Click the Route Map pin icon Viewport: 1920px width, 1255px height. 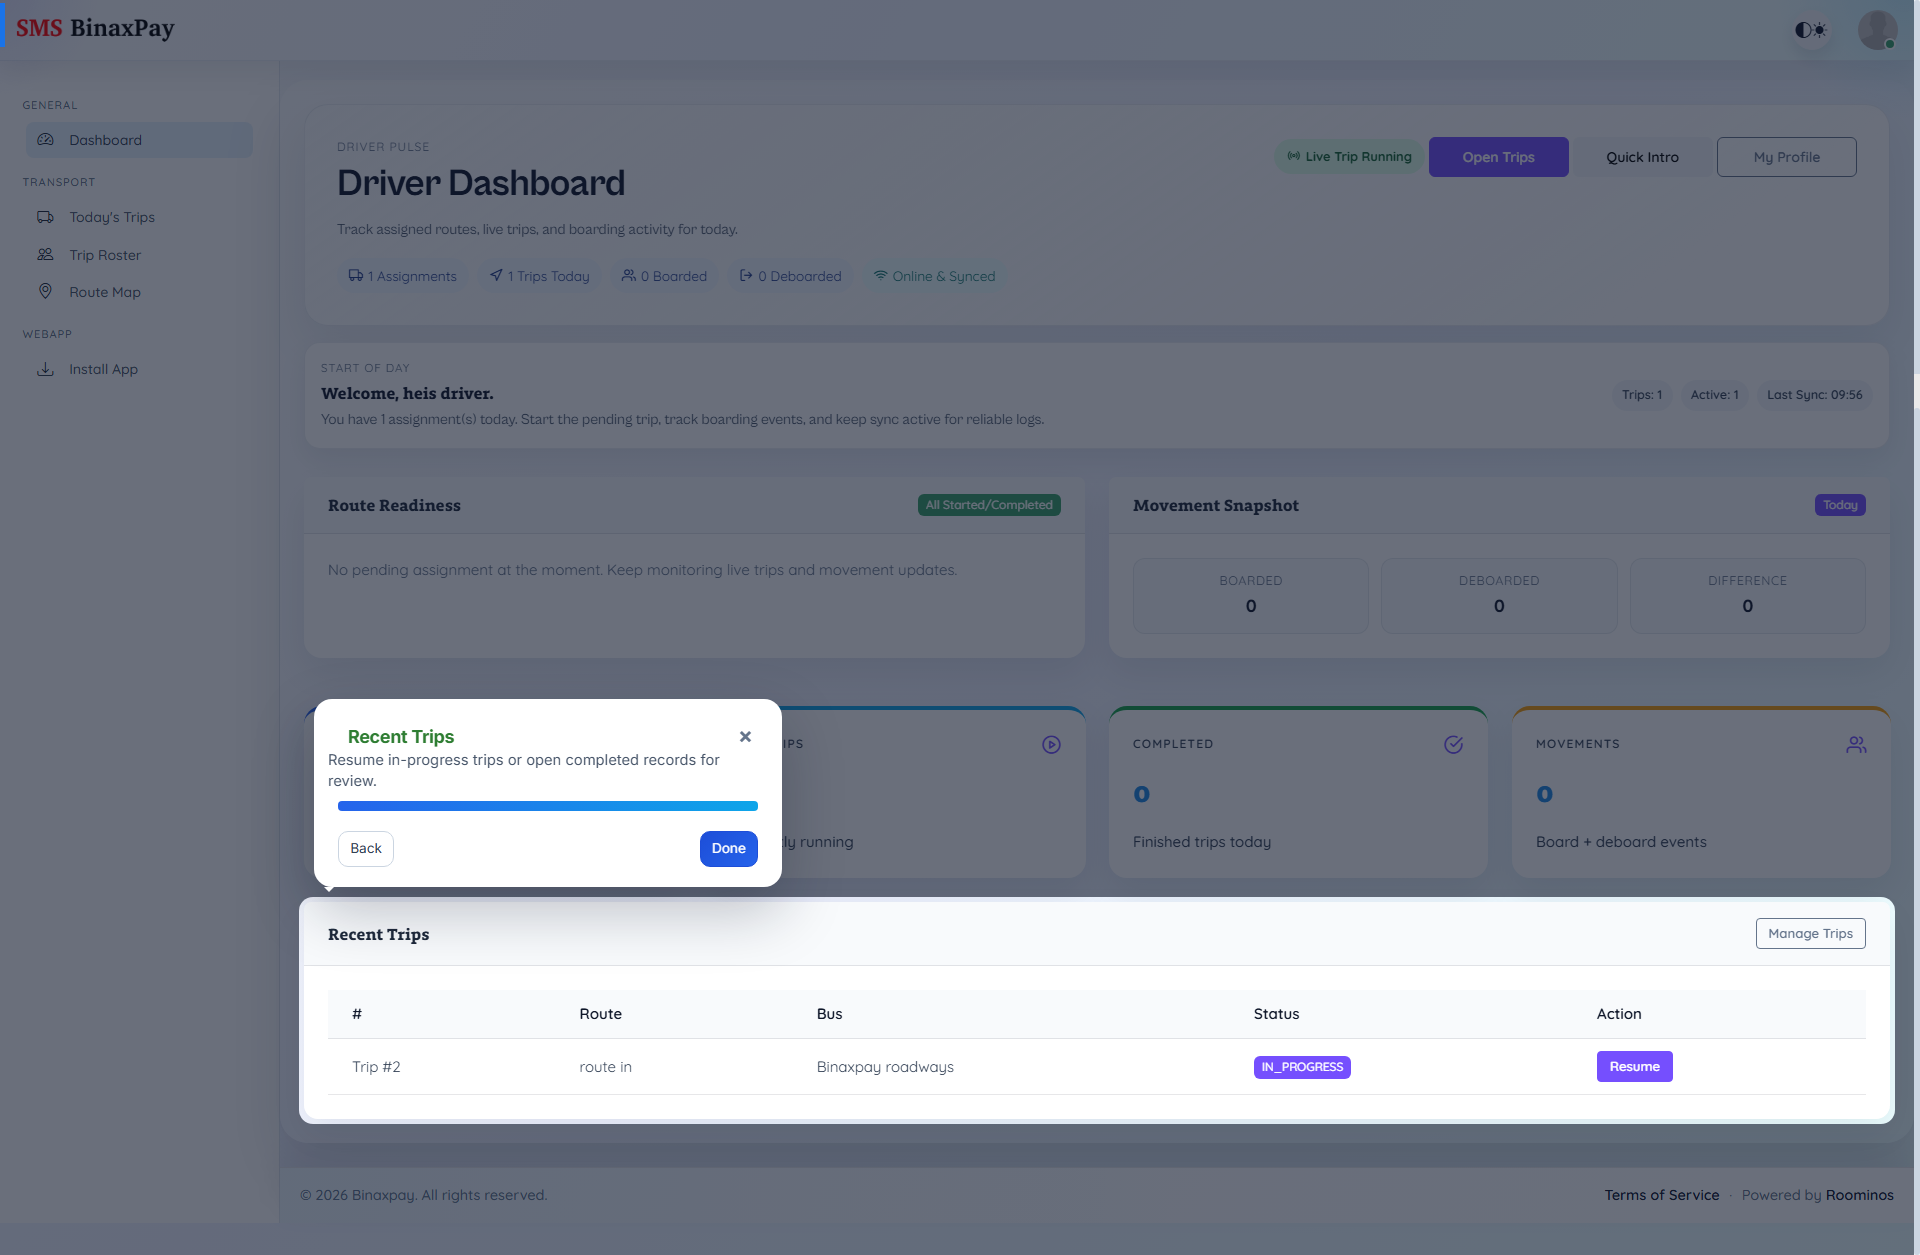click(45, 291)
